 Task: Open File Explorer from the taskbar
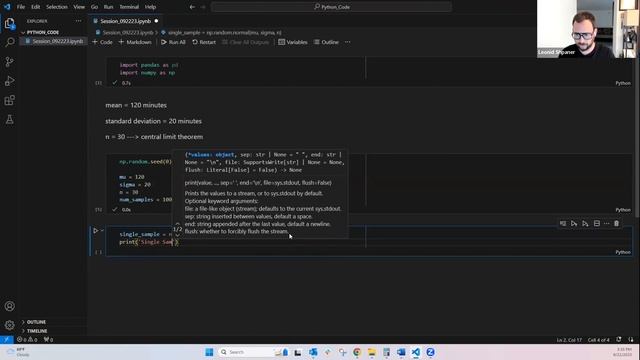(372, 352)
